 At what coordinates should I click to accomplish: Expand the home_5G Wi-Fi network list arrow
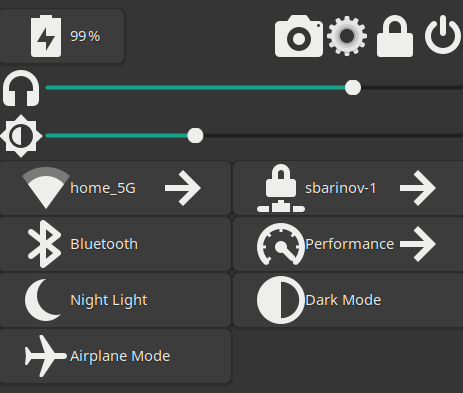coord(183,188)
